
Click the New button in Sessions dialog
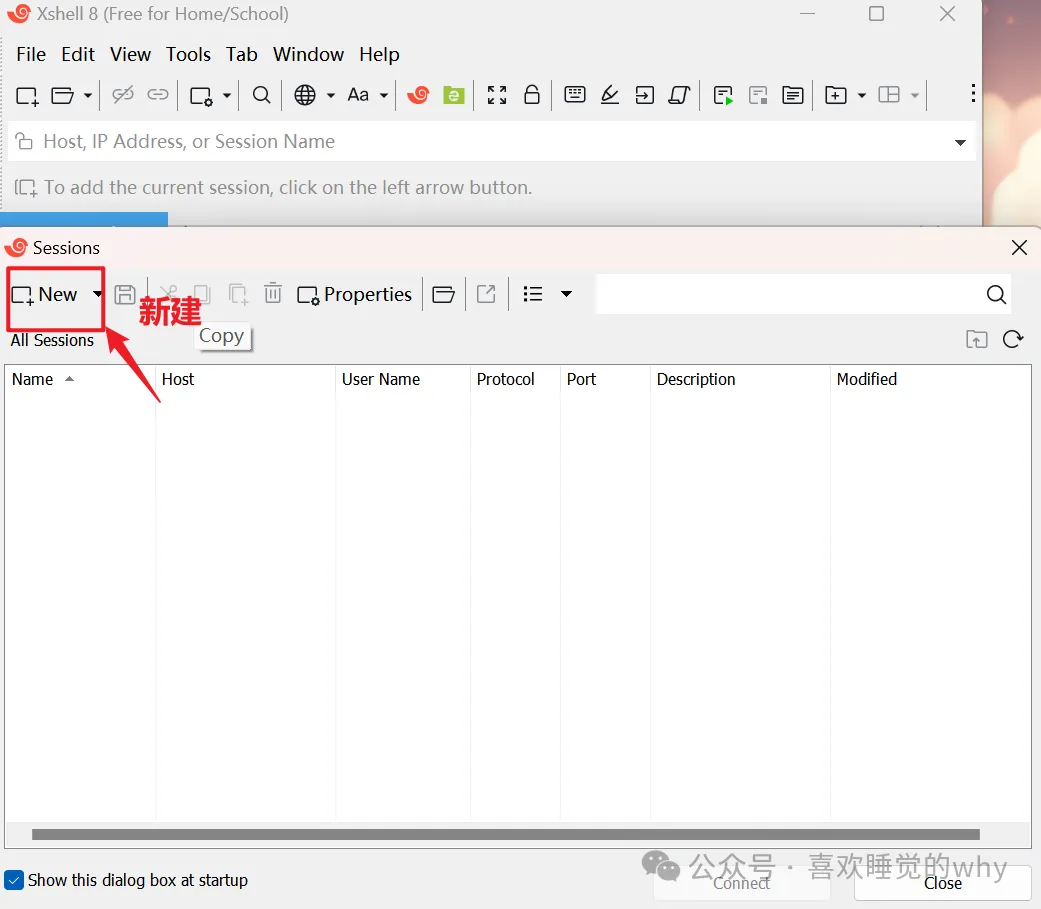tap(45, 294)
